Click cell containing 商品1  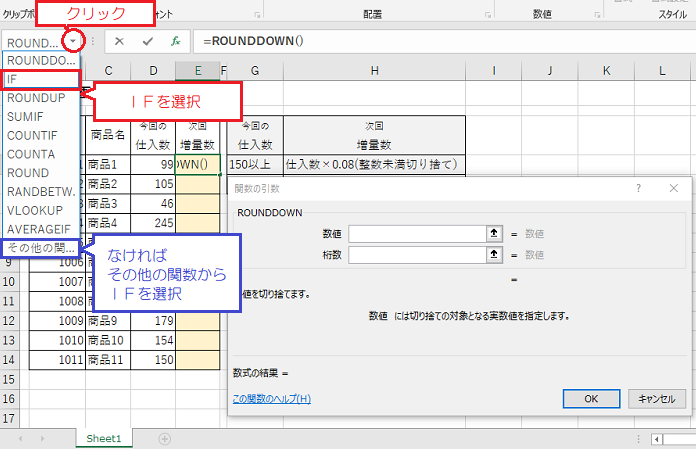pos(108,165)
